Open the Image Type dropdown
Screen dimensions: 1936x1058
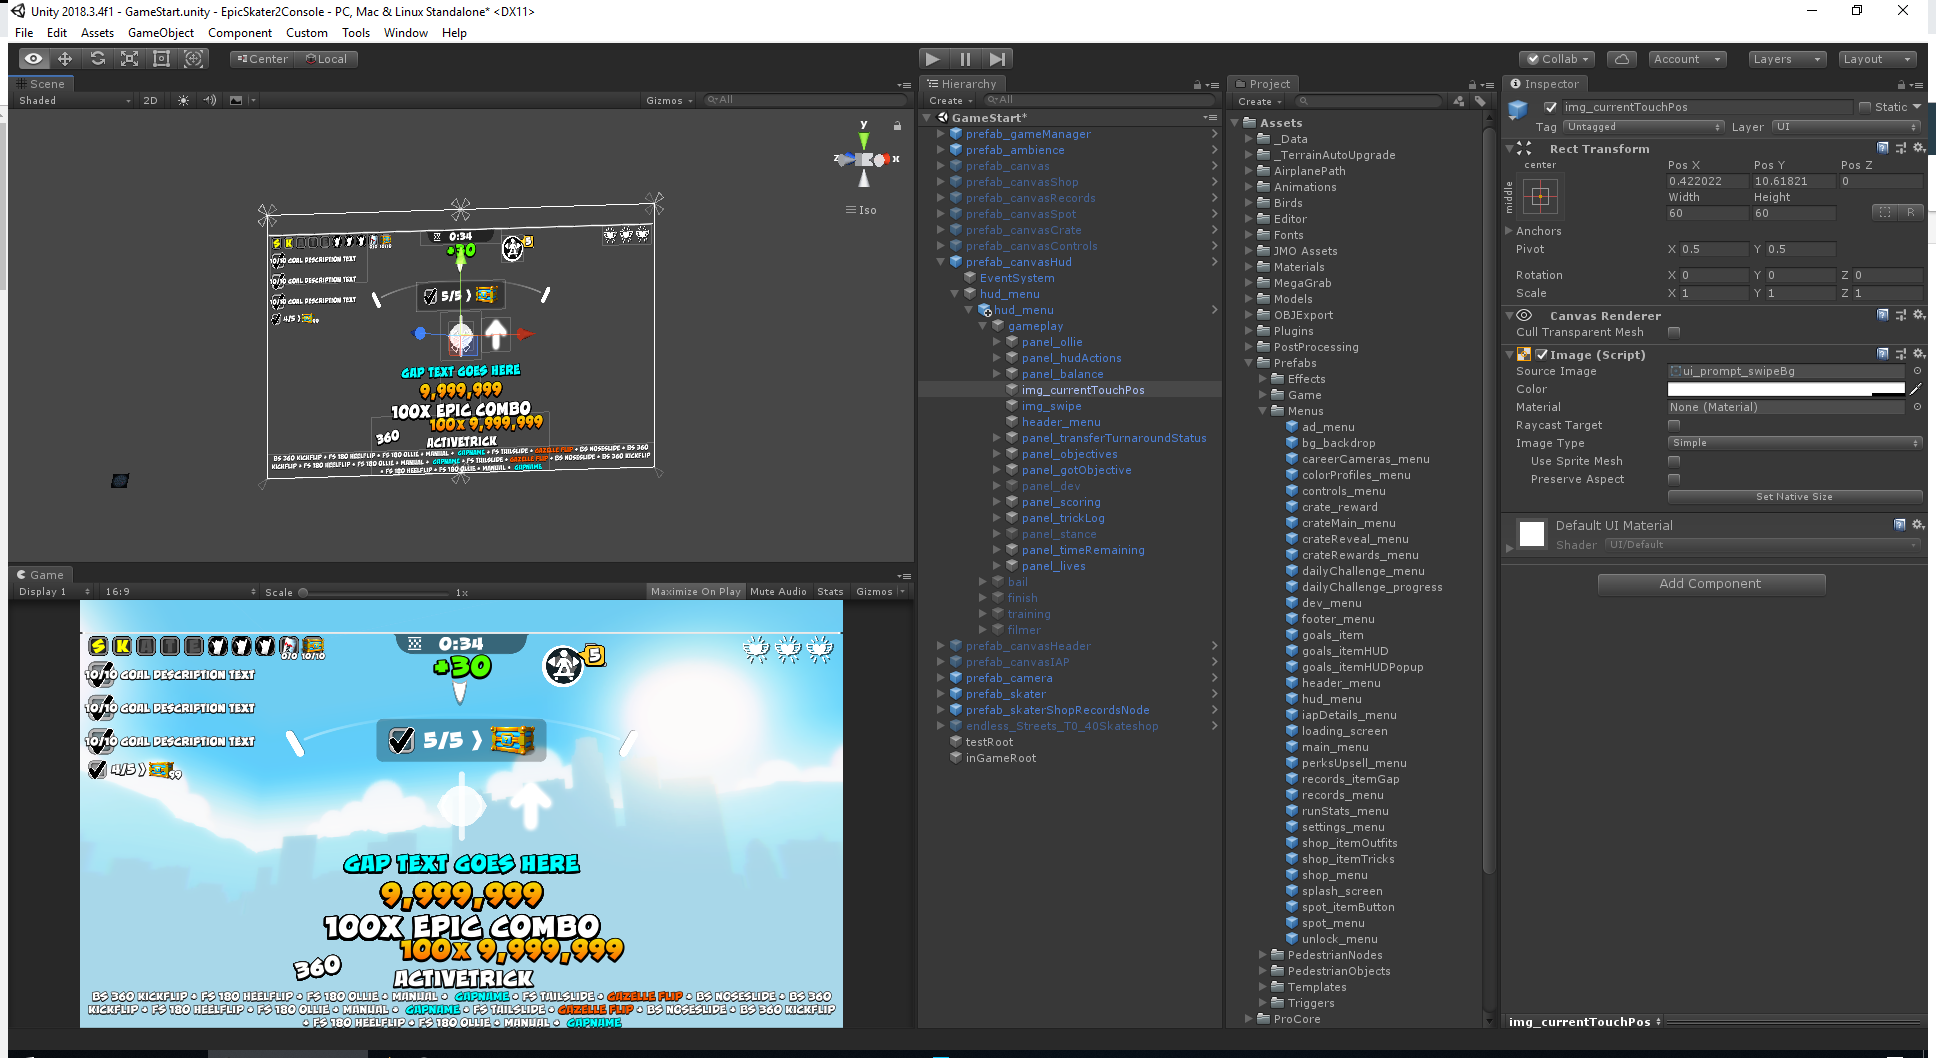click(x=1794, y=443)
